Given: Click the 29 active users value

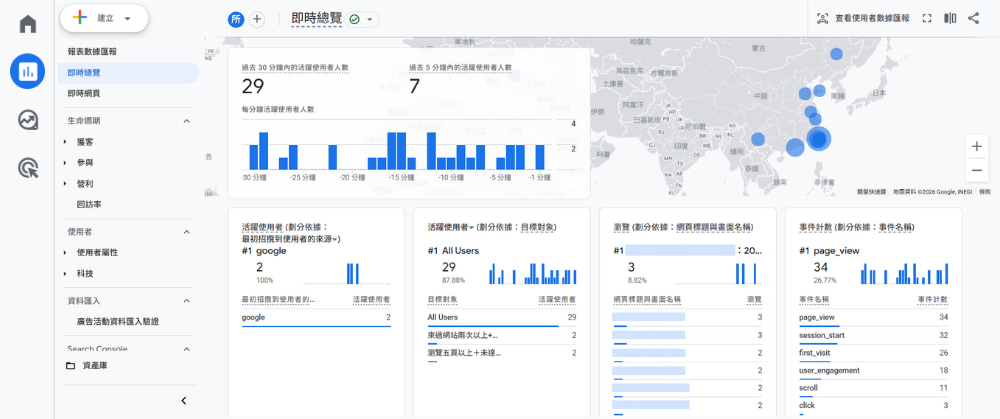Looking at the screenshot, I should (253, 86).
